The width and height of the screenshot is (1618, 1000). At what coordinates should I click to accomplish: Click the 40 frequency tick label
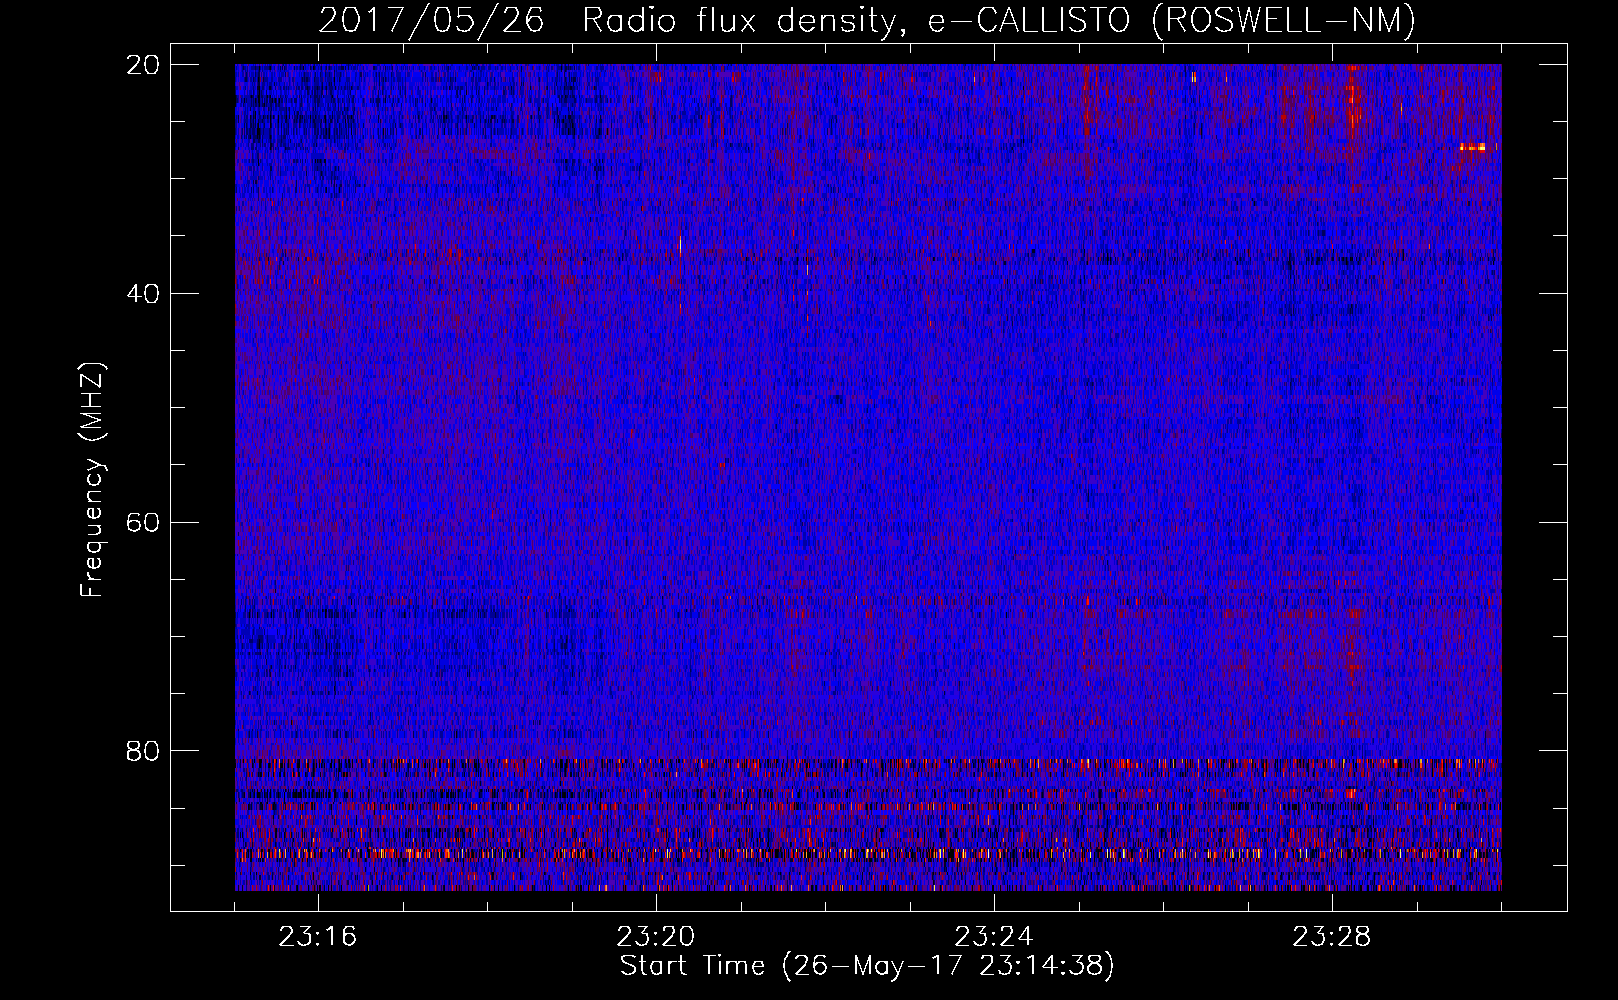click(143, 294)
